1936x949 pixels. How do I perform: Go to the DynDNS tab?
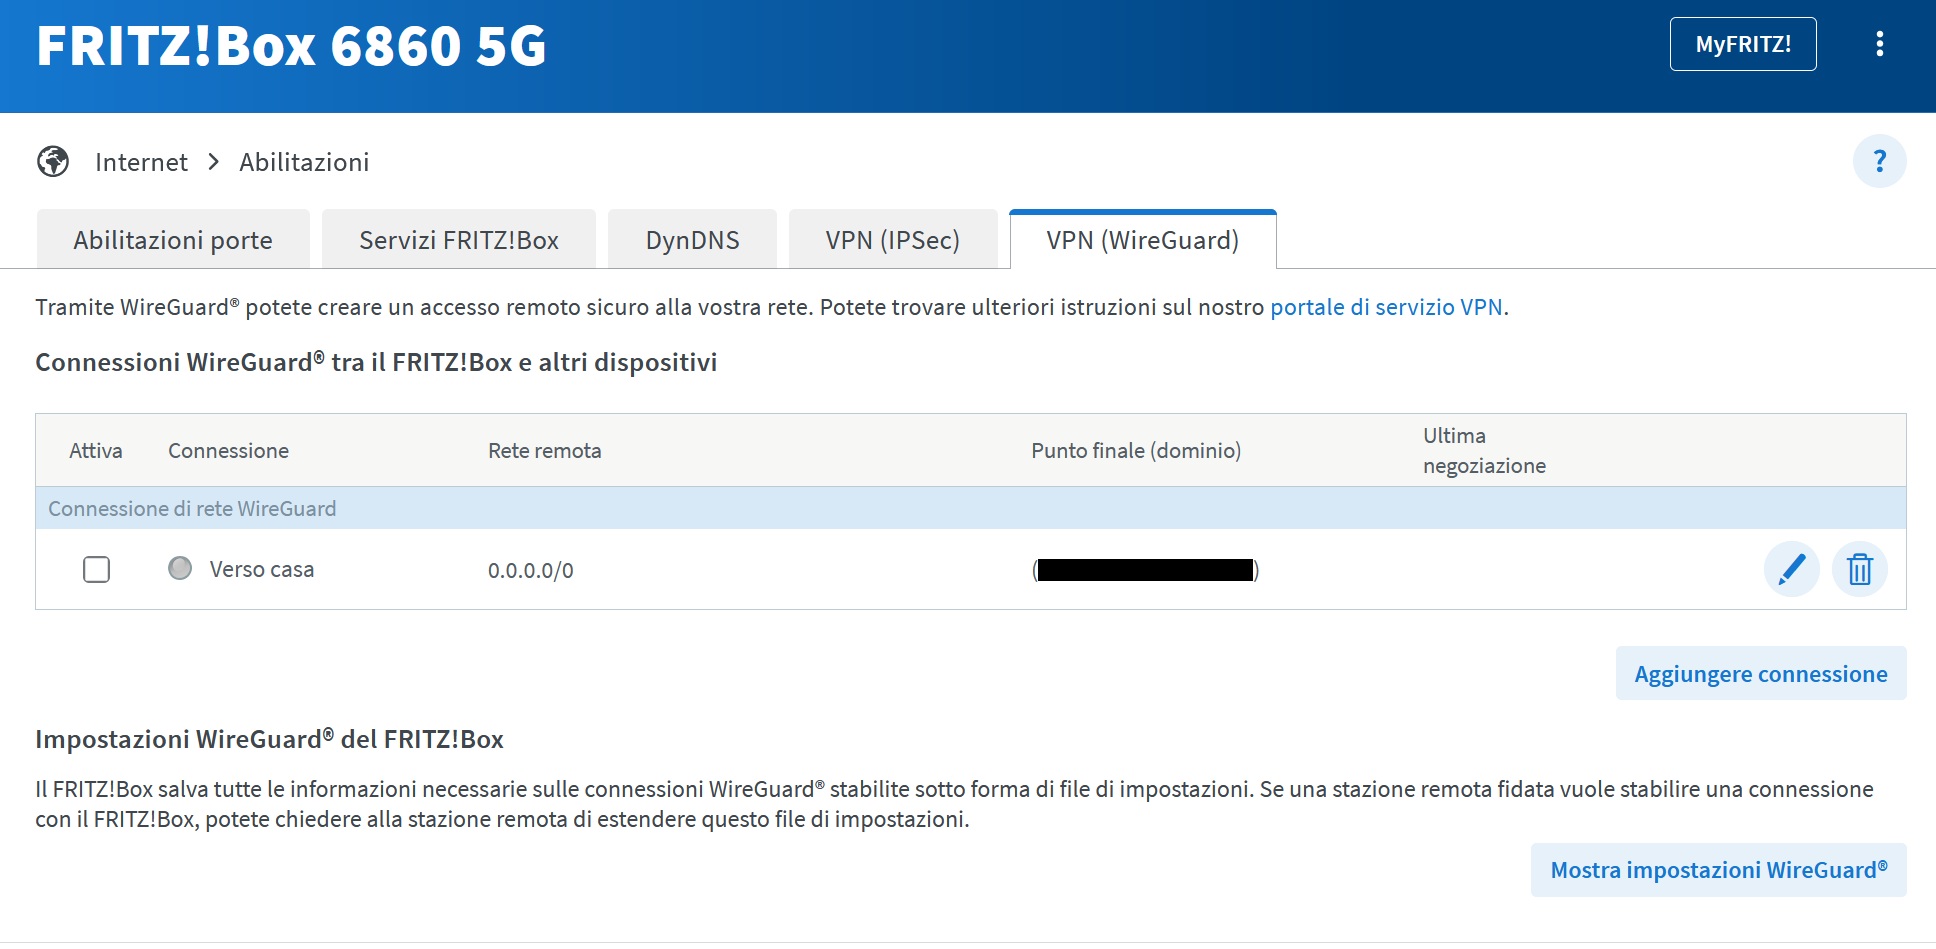[x=692, y=240]
